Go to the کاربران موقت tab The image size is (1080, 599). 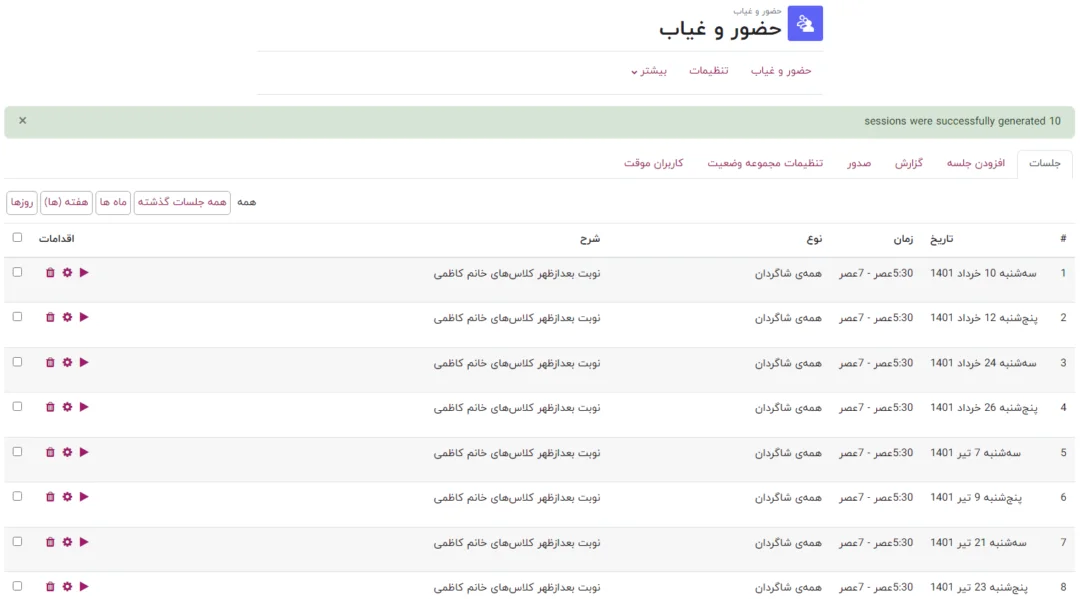(x=653, y=163)
